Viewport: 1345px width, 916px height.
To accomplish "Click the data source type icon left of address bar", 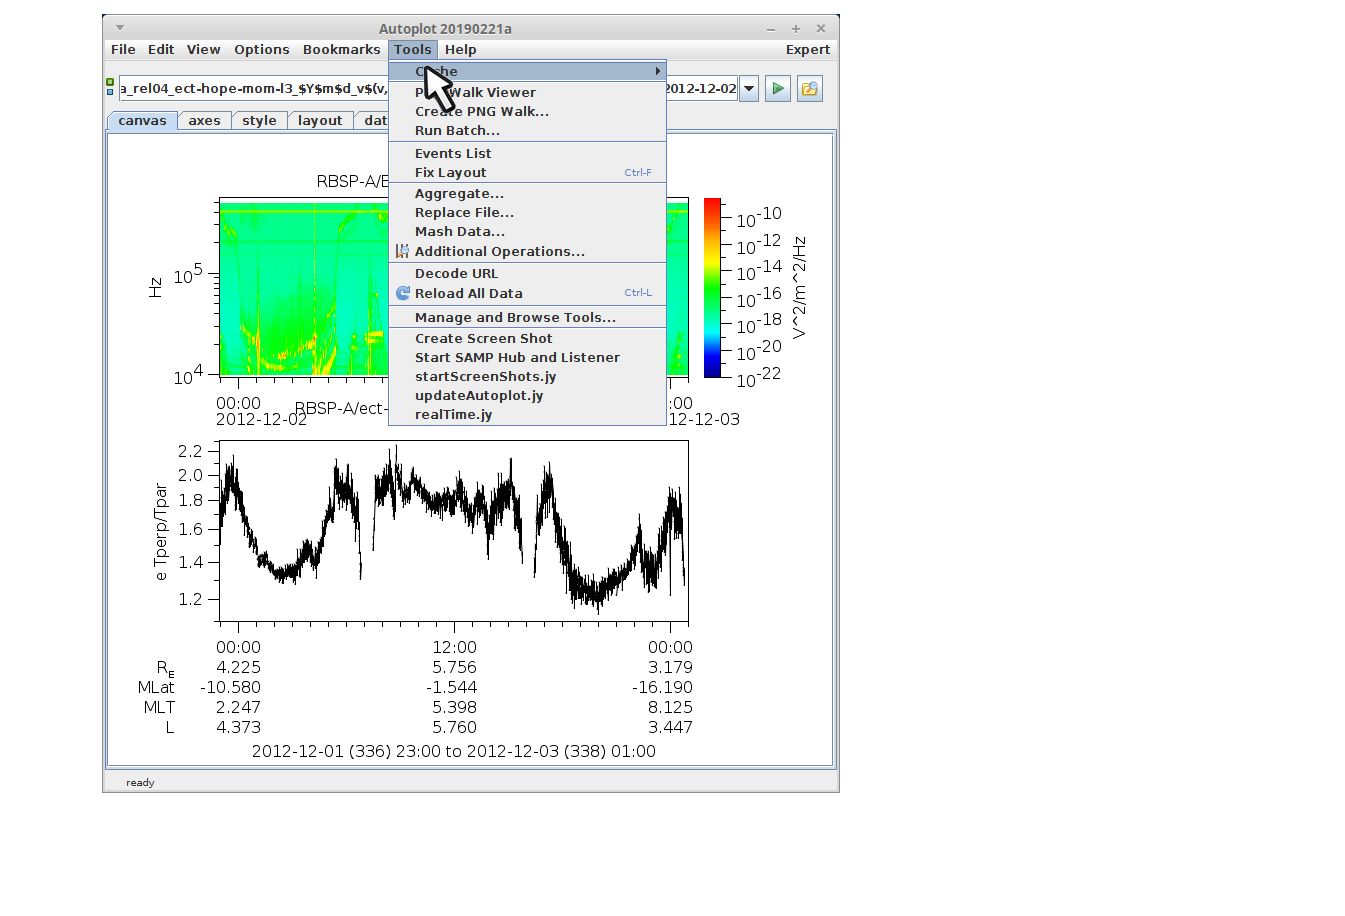I will [110, 88].
